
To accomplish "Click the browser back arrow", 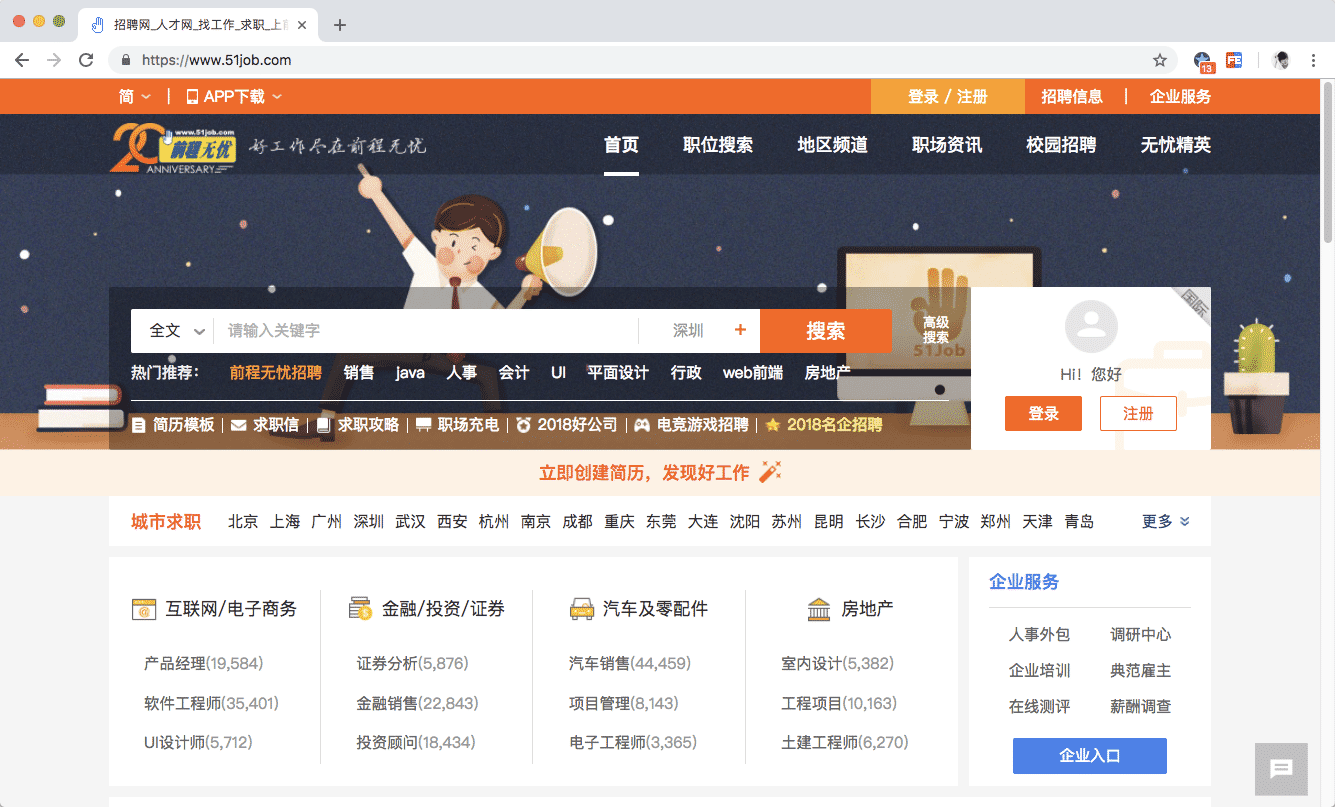I will (22, 60).
